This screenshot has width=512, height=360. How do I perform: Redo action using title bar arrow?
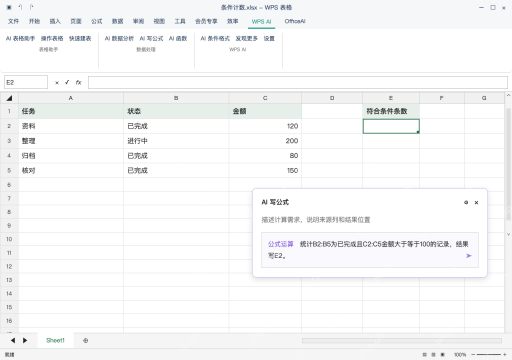point(31,7)
